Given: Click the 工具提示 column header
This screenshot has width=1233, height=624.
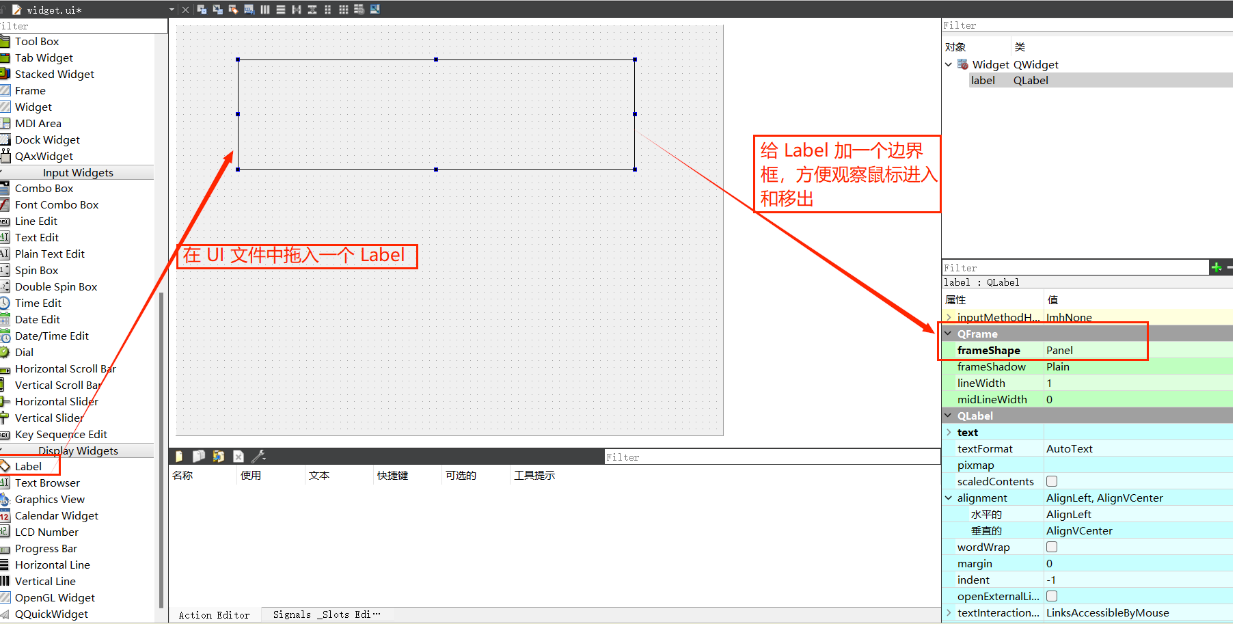Looking at the screenshot, I should (x=534, y=476).
